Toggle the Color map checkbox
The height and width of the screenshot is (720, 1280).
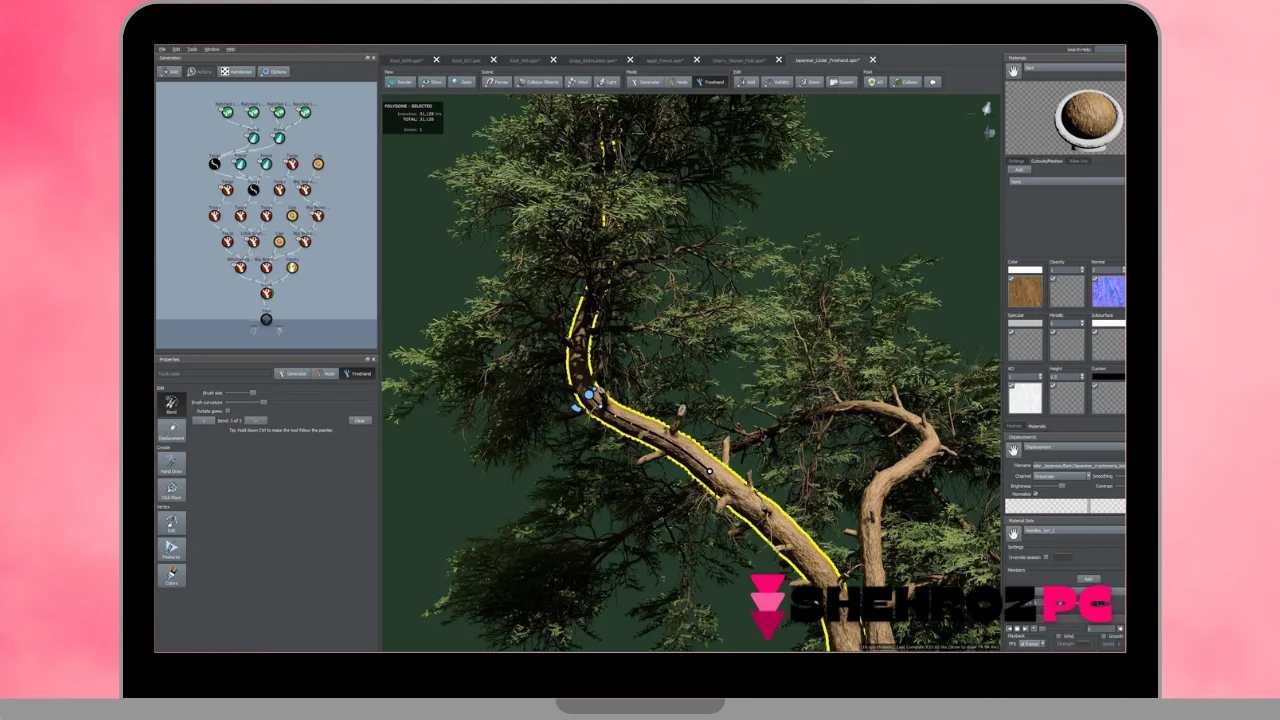(1012, 278)
